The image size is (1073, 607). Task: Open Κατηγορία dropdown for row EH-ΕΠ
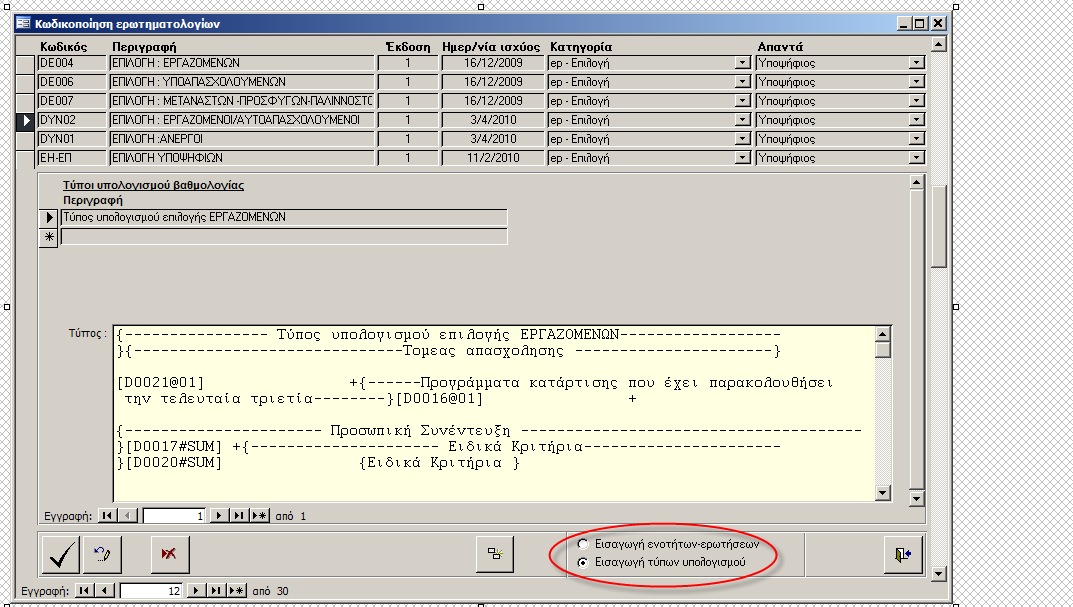click(x=742, y=158)
